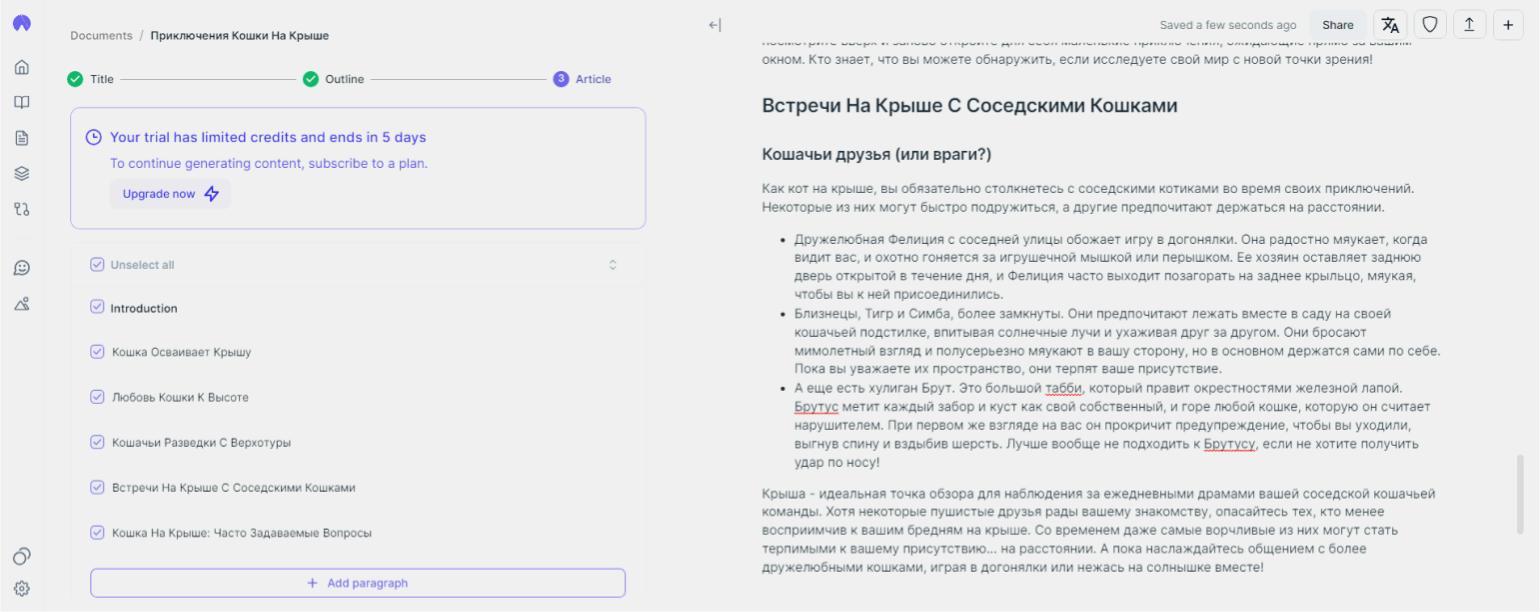This screenshot has width=1540, height=612.
Task: Click the article vertical scrollbar
Action: pos(1521,495)
